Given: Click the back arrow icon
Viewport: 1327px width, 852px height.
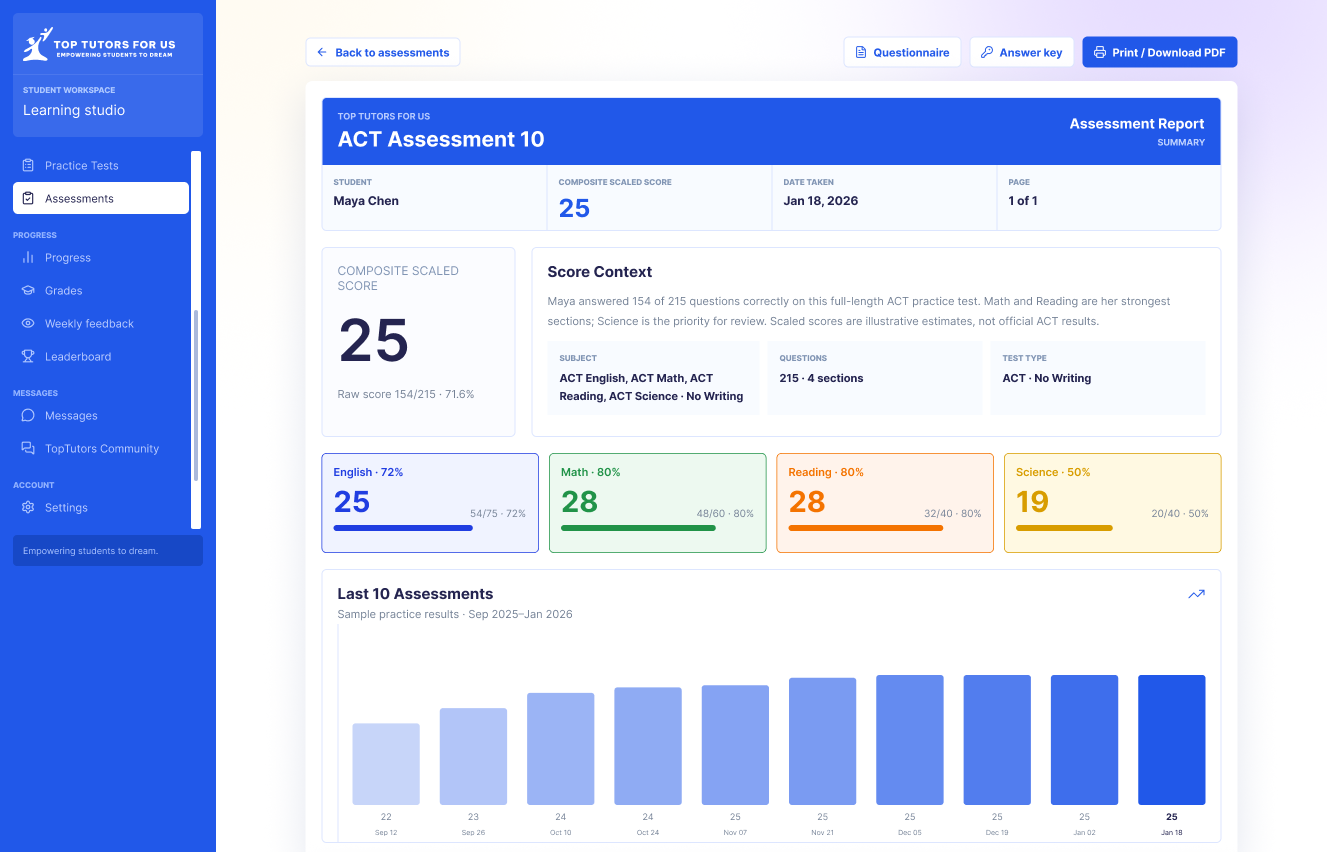Looking at the screenshot, I should (x=322, y=52).
